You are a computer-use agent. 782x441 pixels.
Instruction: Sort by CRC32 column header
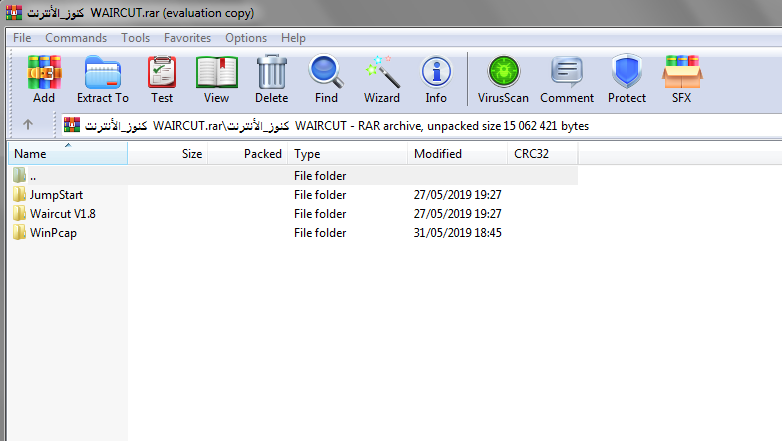pos(543,154)
